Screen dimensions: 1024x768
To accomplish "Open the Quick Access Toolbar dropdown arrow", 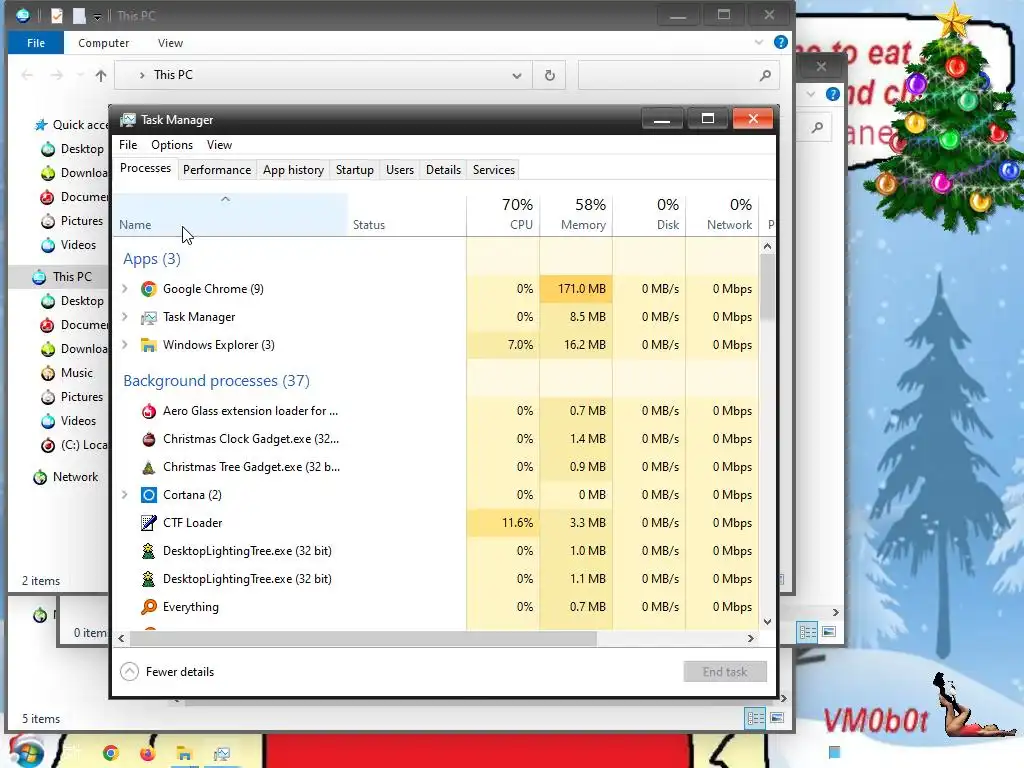I will 97,16.
